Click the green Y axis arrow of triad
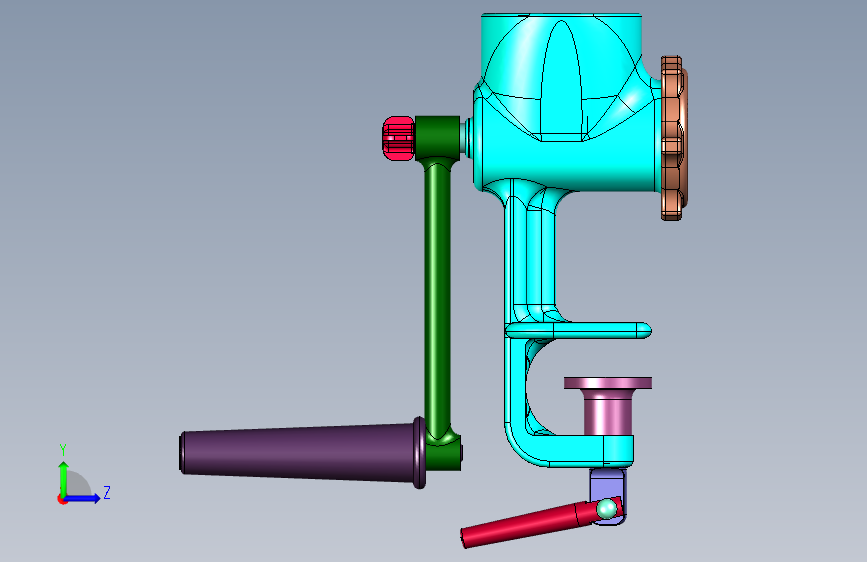Viewport: 867px width, 562px height. click(63, 479)
